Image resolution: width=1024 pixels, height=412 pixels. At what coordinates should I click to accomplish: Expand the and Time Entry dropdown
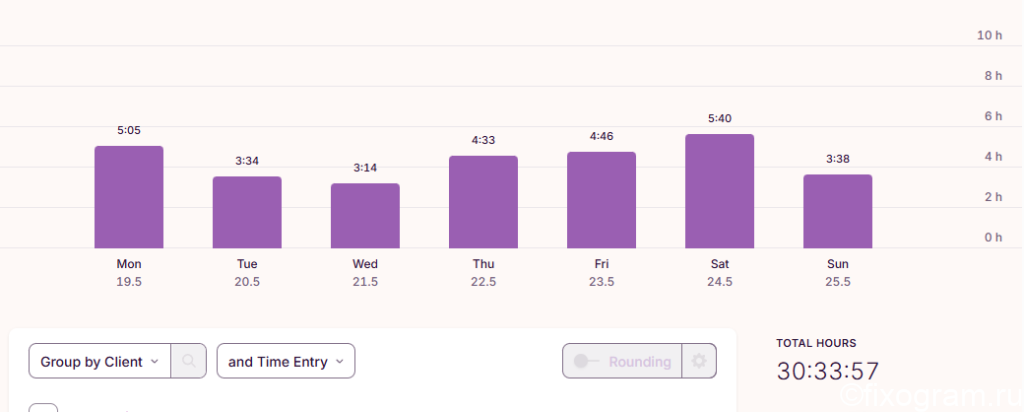click(286, 361)
